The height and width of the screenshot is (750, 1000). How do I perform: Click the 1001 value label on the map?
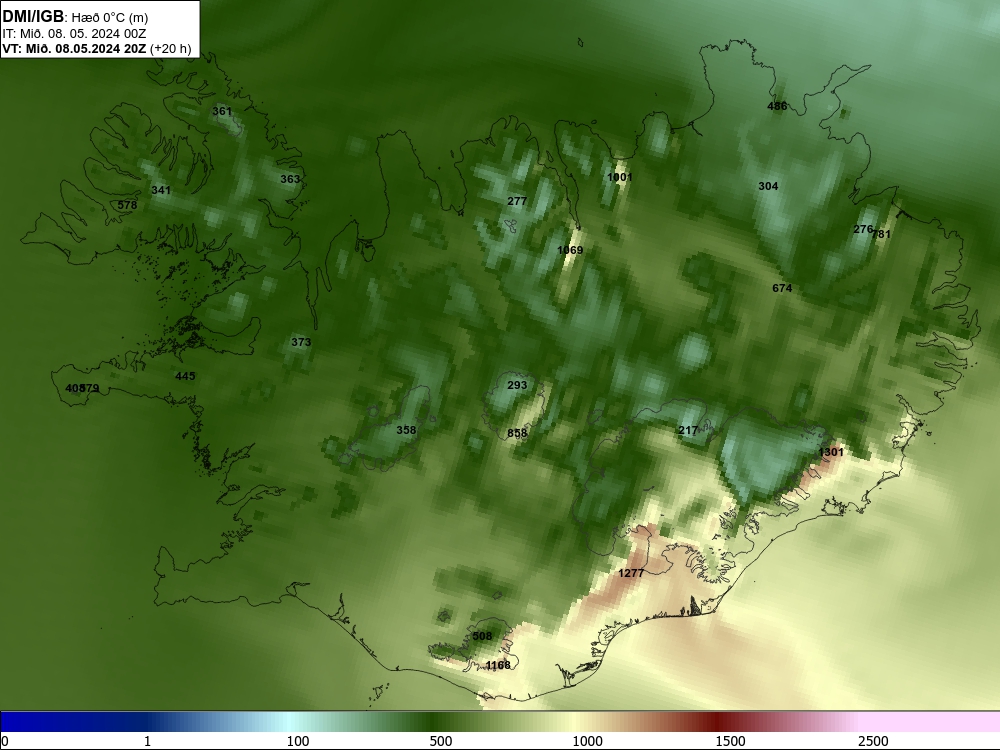point(620,177)
